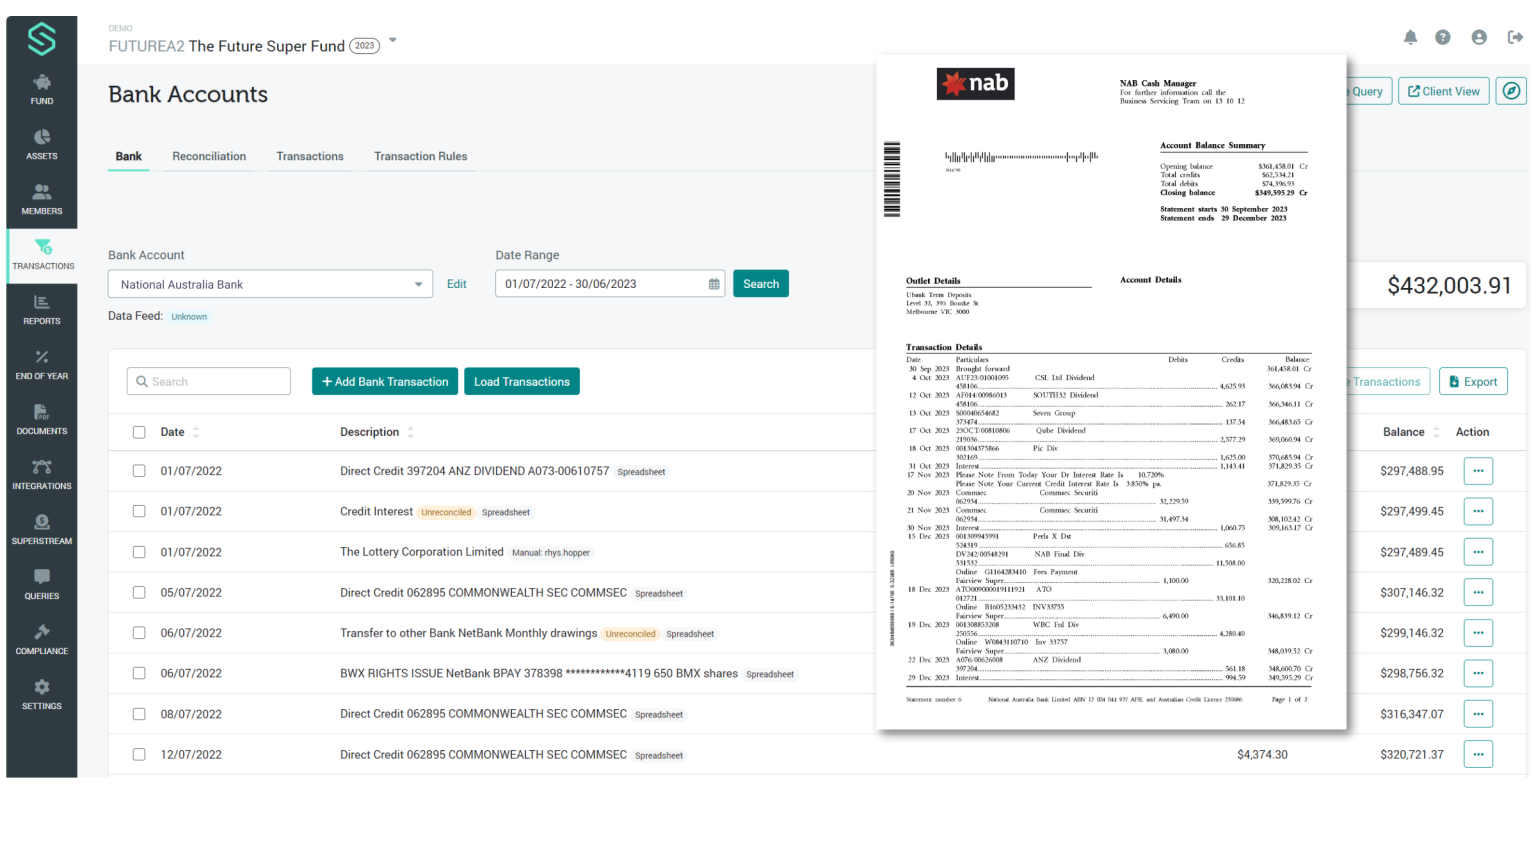Select The Lottery Corporation Limited row checkbox
This screenshot has width=1536, height=864.
point(139,552)
